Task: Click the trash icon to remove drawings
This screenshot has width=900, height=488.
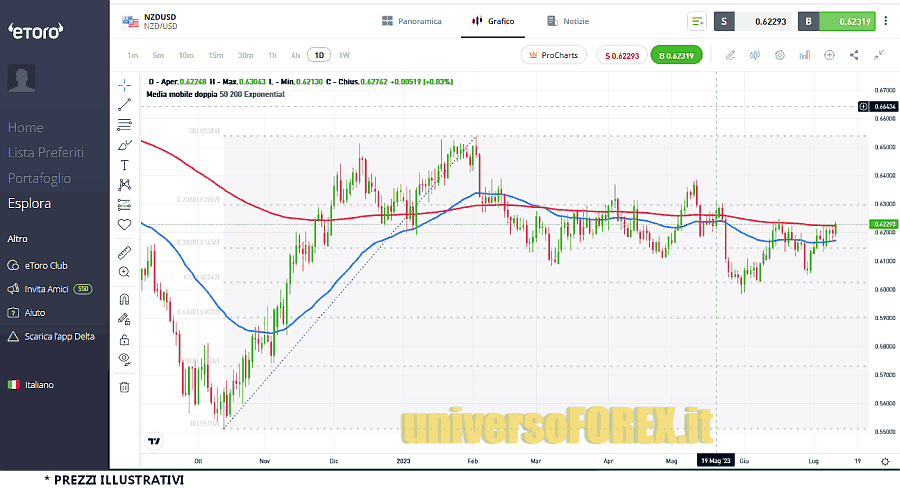Action: [x=124, y=386]
